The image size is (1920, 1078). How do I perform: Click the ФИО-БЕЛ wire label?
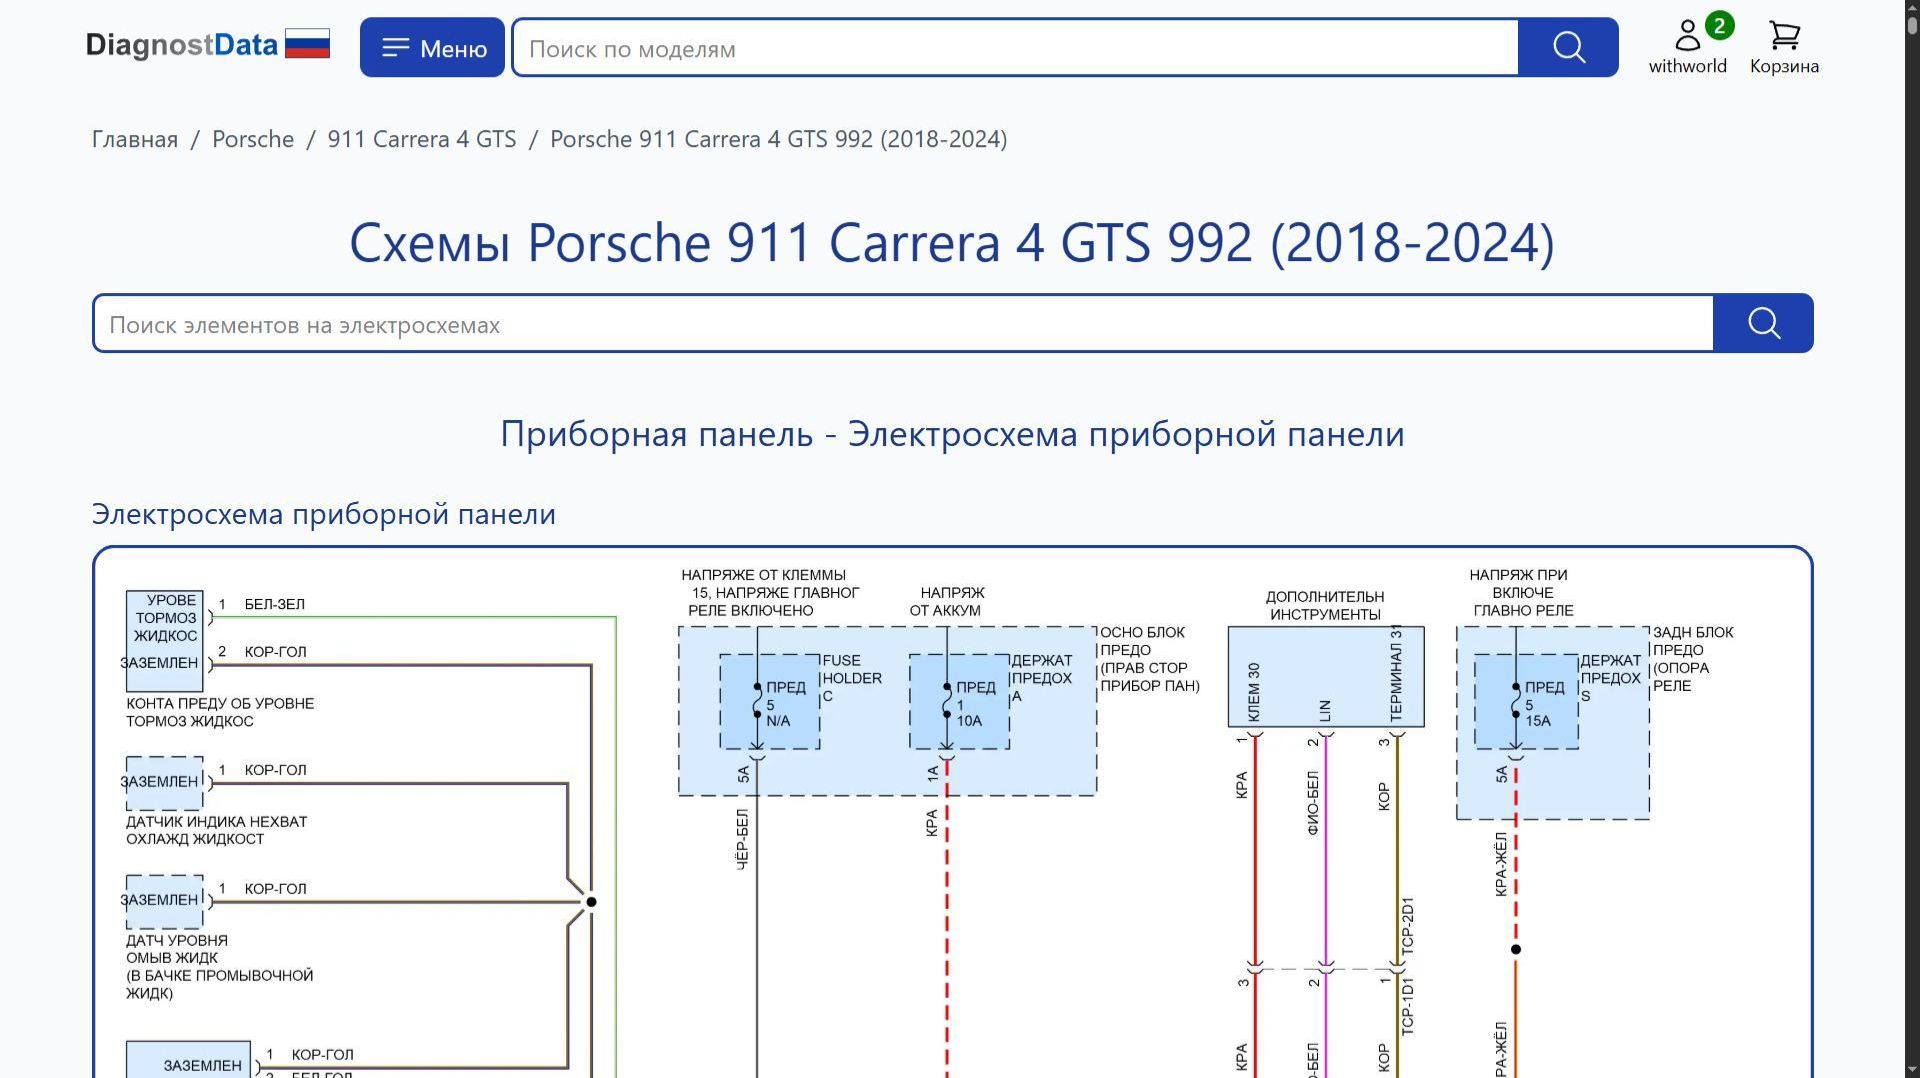pos(1313,803)
